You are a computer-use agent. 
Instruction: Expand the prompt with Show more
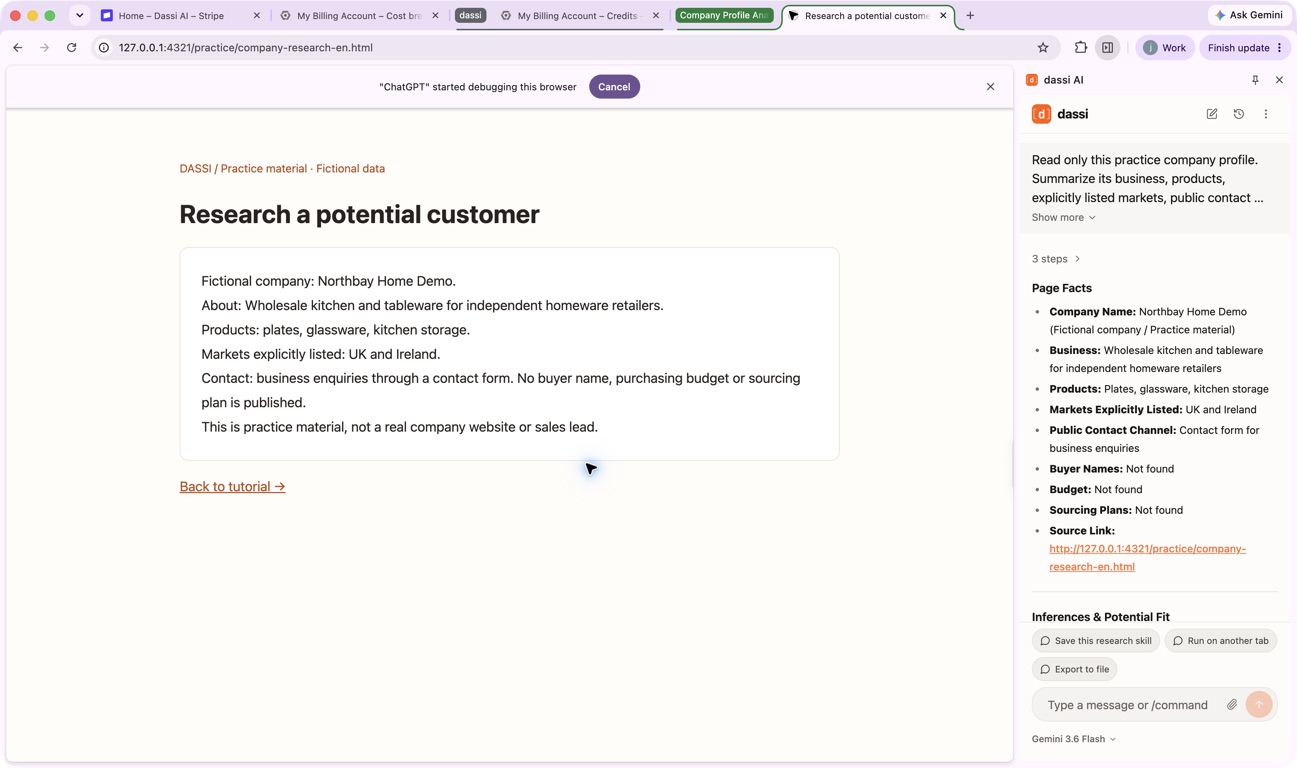pos(1064,217)
